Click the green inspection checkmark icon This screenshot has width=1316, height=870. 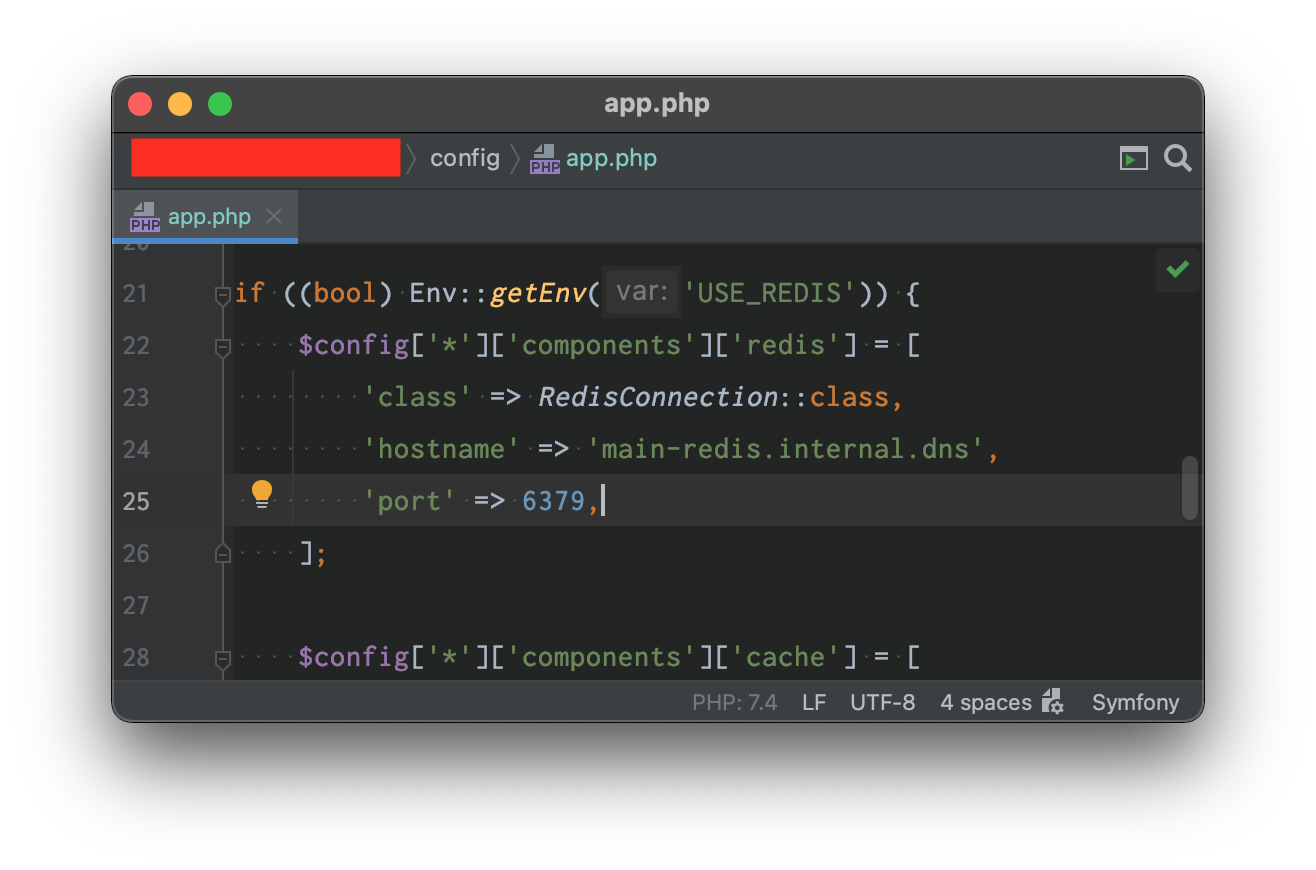[x=1178, y=269]
